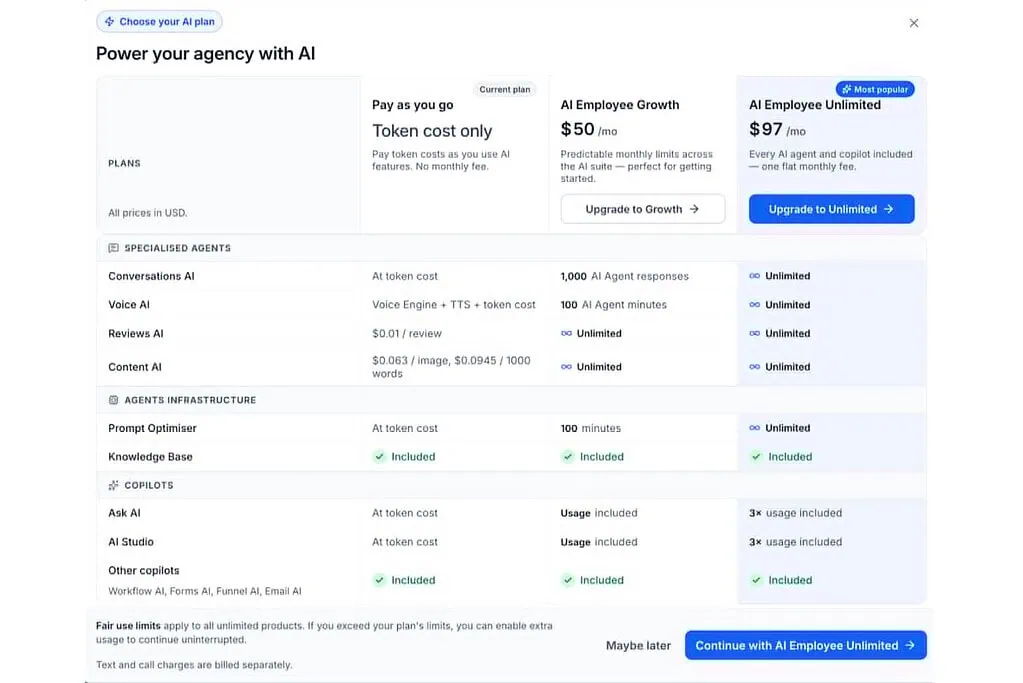Click the Reviews AI row label
The image size is (1023, 683).
pyautogui.click(x=136, y=333)
